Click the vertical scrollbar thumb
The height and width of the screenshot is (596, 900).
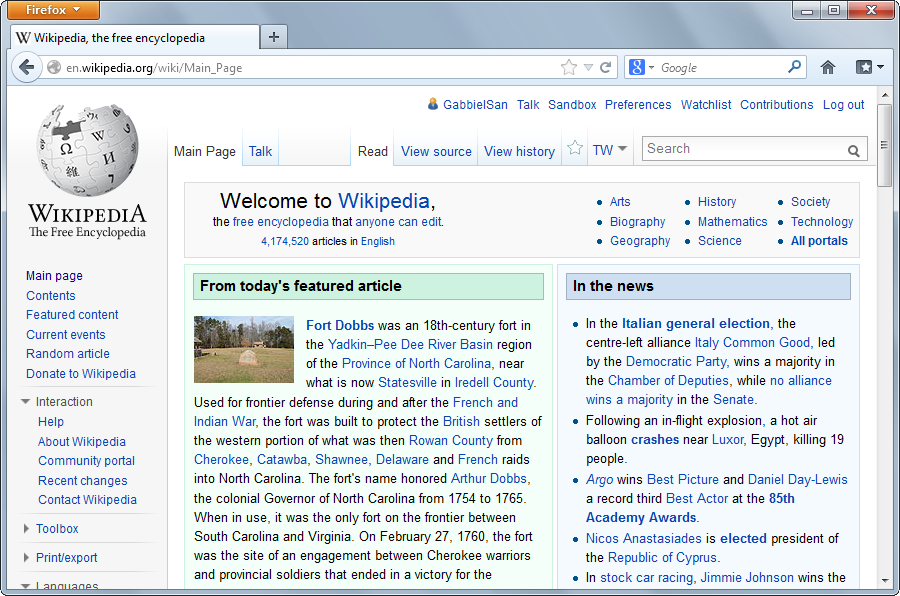[x=885, y=145]
